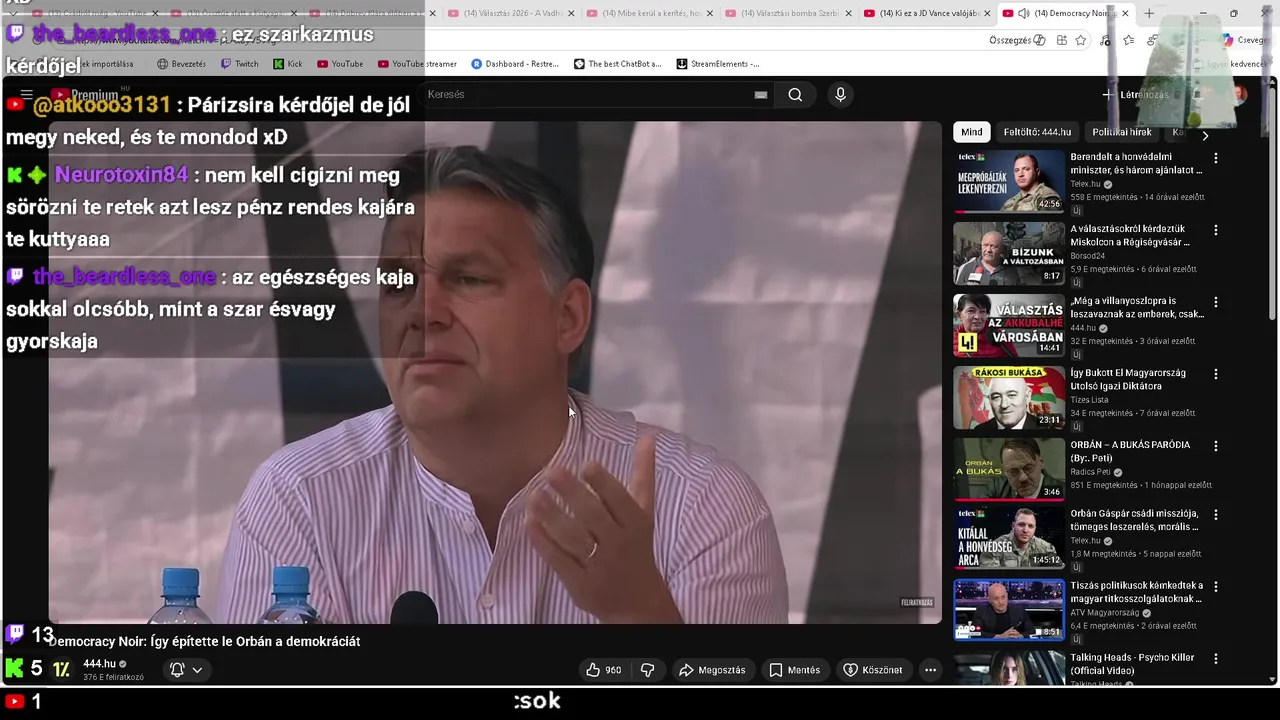Open 'ORBÁN – A BUKÁS PARÓDIA' video thumbnail
This screenshot has width=1280, height=720.
point(1008,469)
